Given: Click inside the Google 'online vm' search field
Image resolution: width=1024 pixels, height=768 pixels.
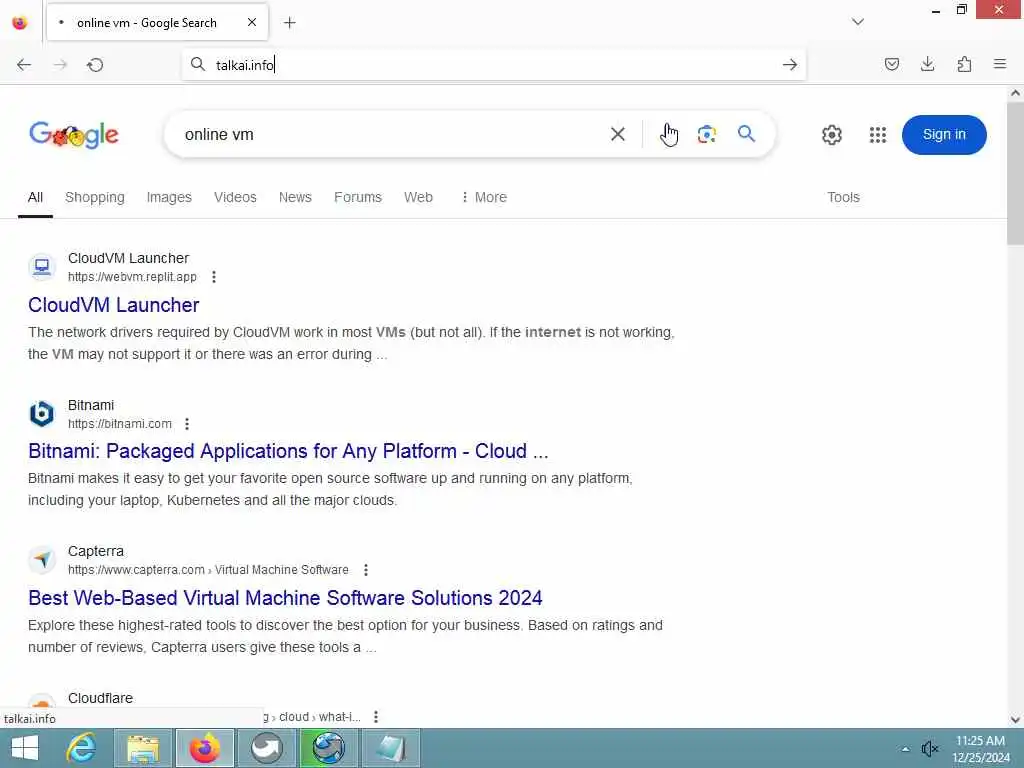Looking at the screenshot, I should point(392,135).
